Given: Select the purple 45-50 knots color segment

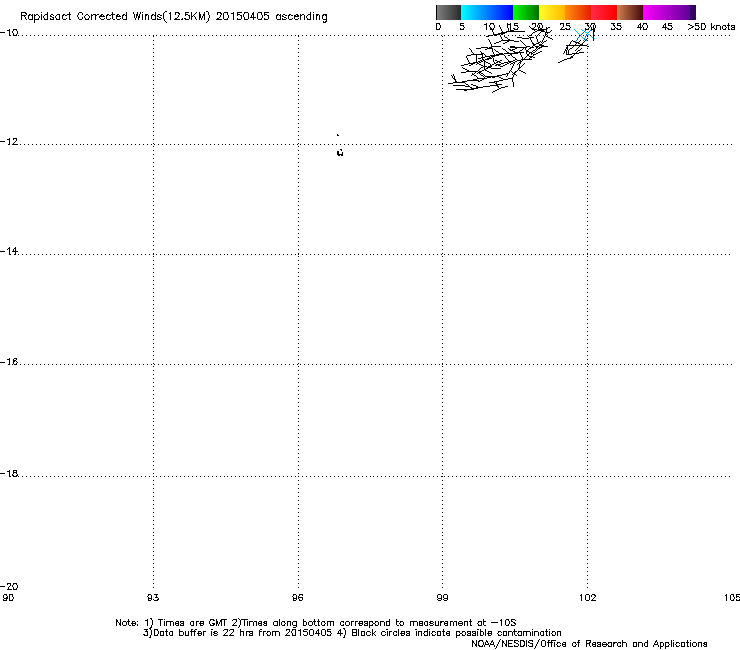Looking at the screenshot, I should (x=682, y=12).
